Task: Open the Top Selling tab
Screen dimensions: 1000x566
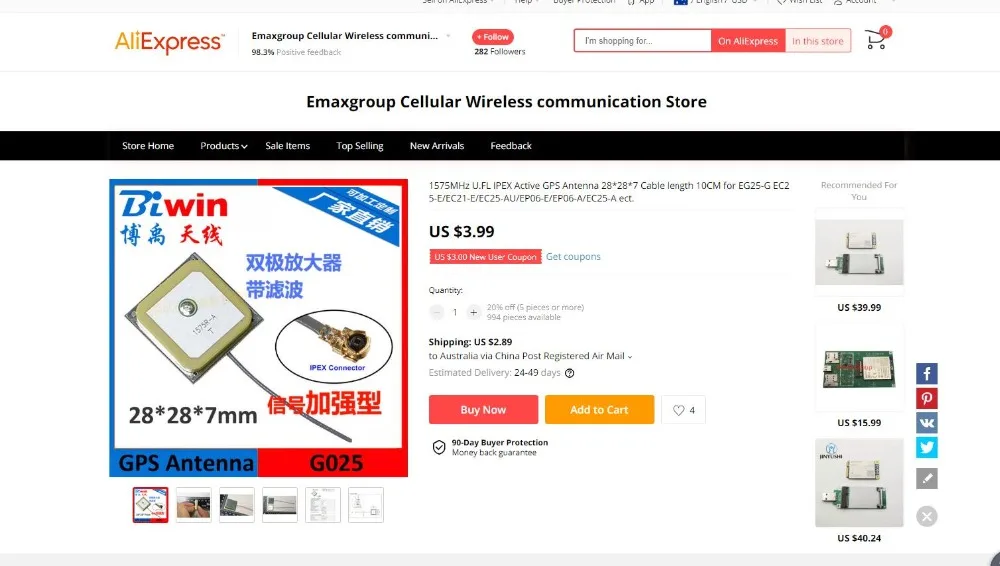Action: [x=360, y=145]
